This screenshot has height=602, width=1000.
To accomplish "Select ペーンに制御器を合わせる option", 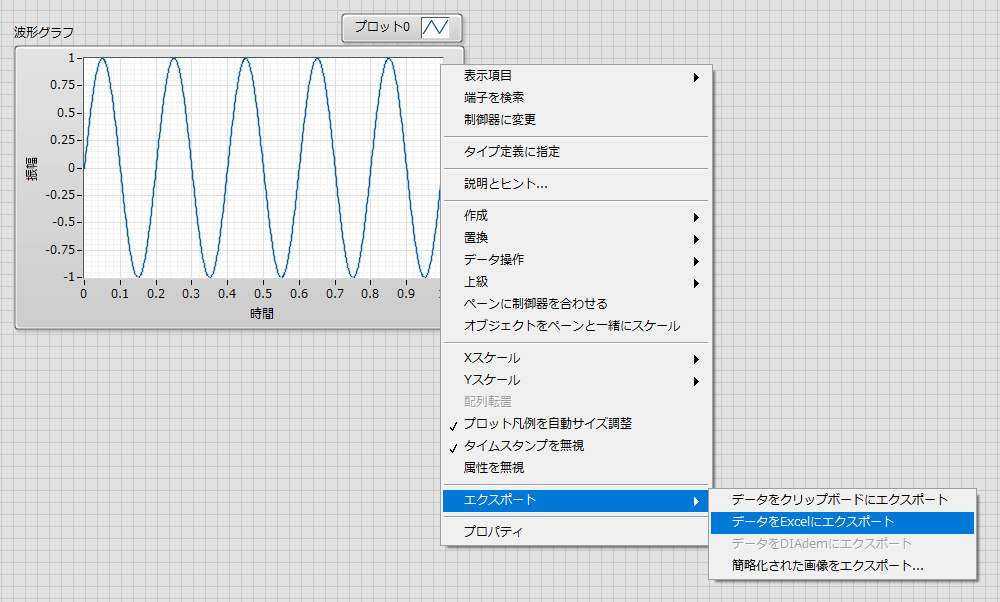I will [576, 304].
